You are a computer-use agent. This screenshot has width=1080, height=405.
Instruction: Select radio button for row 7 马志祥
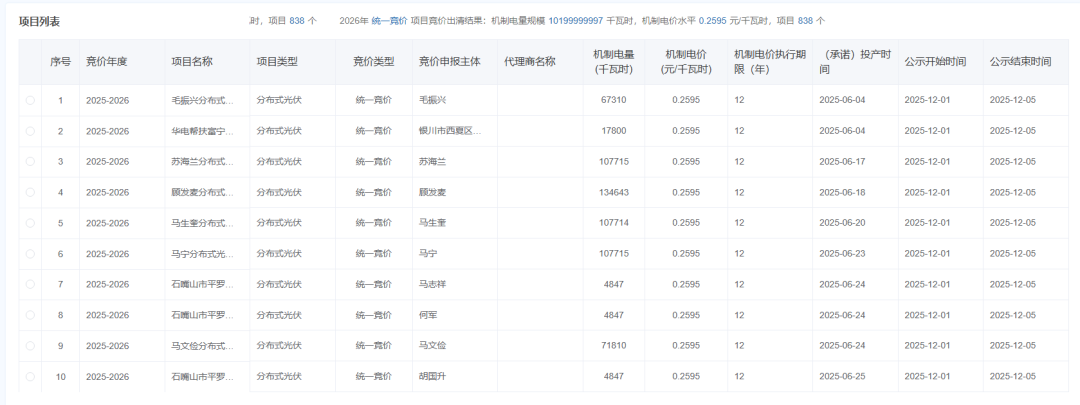tap(30, 284)
